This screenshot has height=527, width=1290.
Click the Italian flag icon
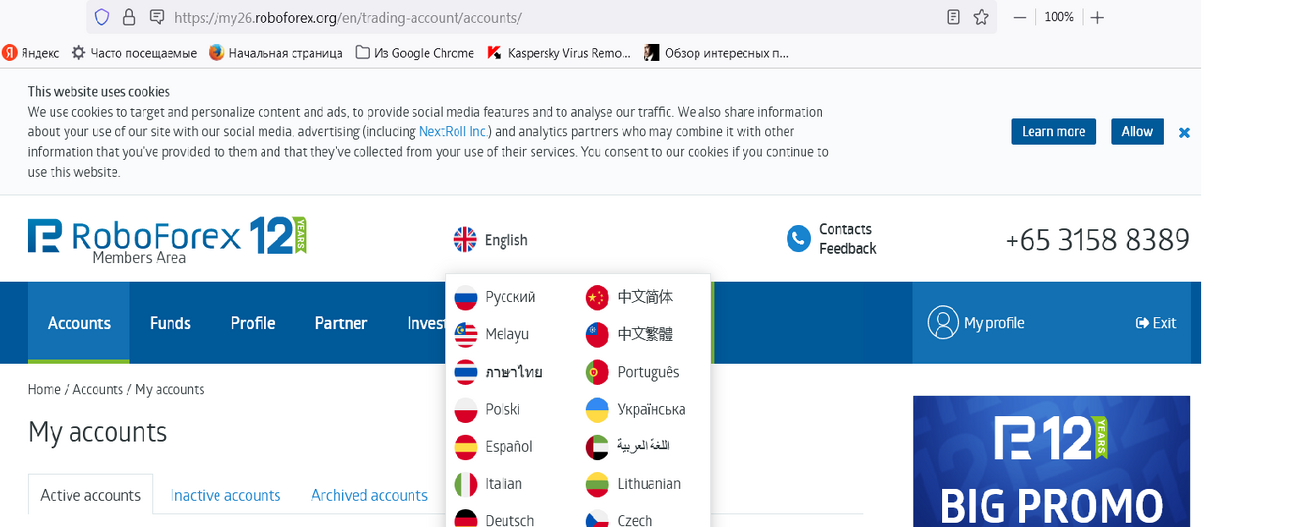466,484
